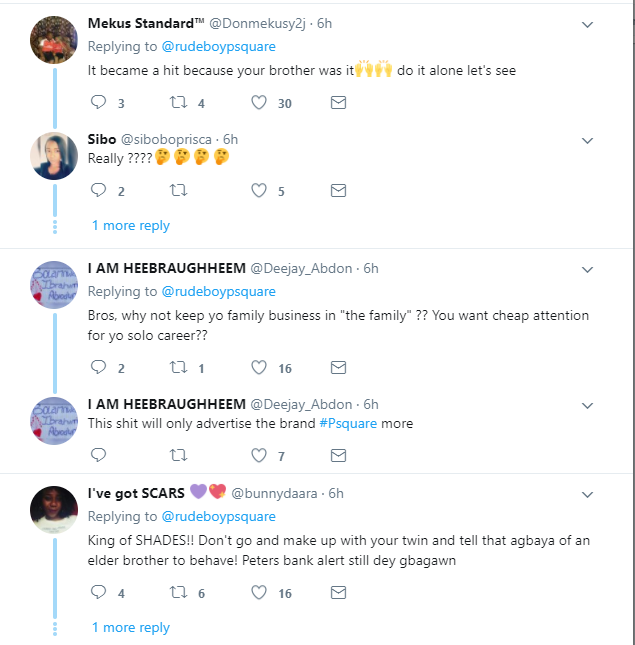
Task: Reply to Sibo's tweet
Action: (x=98, y=190)
